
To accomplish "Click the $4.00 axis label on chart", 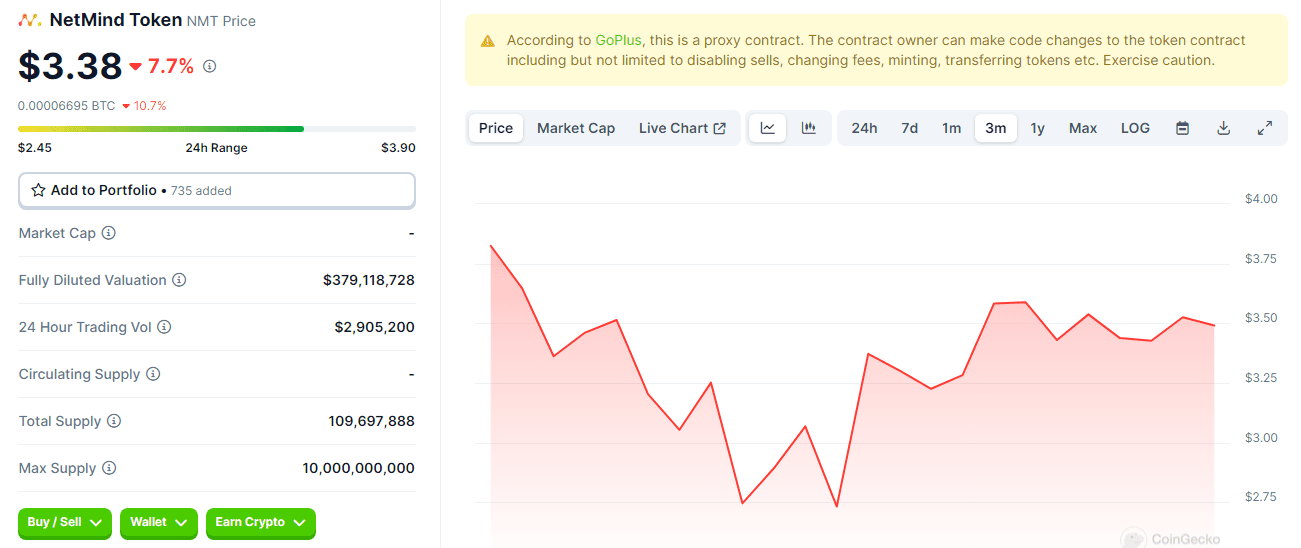I will [1261, 199].
